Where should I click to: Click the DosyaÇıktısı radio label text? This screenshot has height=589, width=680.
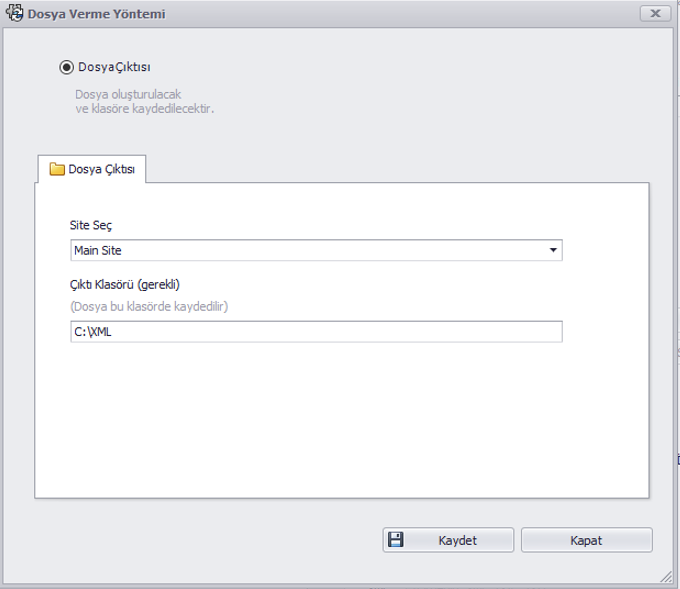114,67
